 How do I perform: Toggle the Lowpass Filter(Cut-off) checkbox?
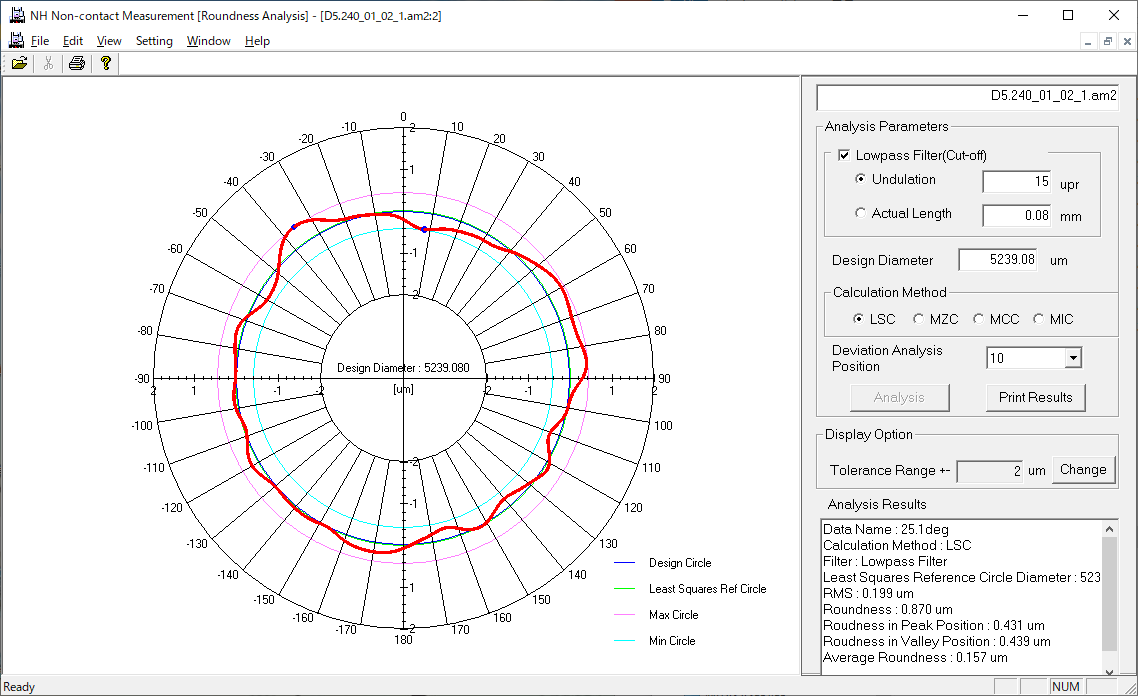click(844, 155)
